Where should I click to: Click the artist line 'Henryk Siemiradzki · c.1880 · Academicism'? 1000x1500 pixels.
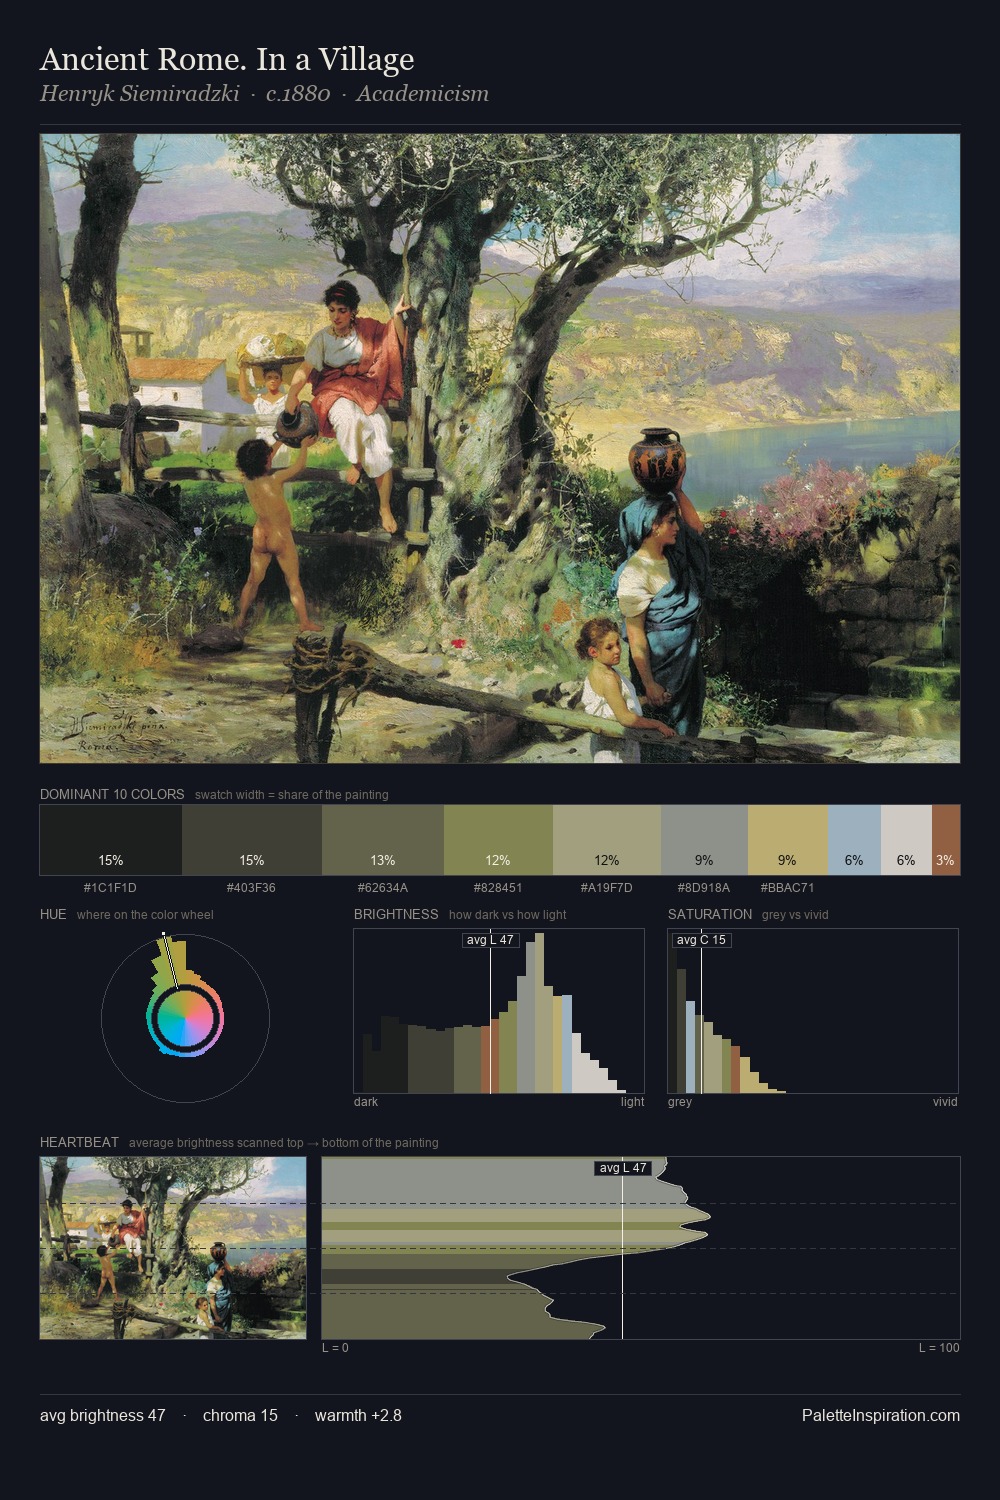click(265, 94)
